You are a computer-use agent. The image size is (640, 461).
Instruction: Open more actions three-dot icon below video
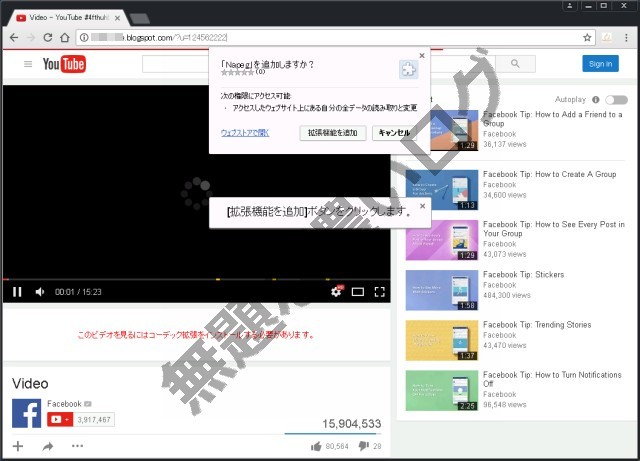77,446
